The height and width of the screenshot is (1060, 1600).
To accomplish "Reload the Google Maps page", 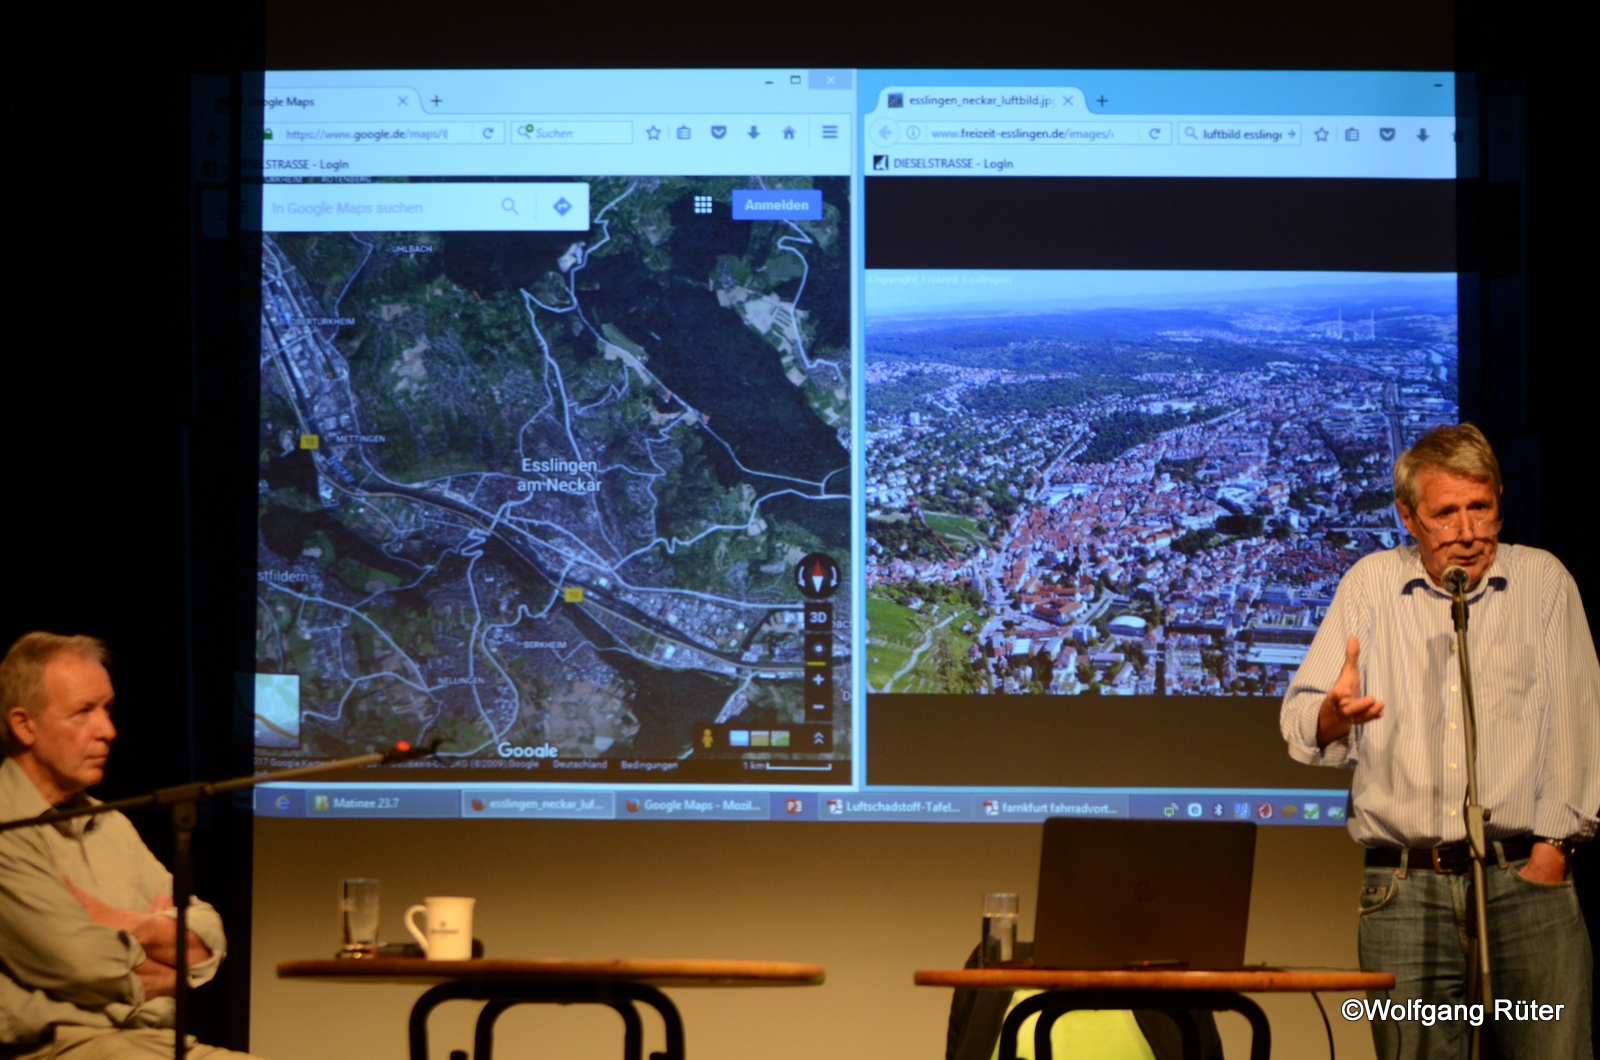I will click(x=488, y=133).
